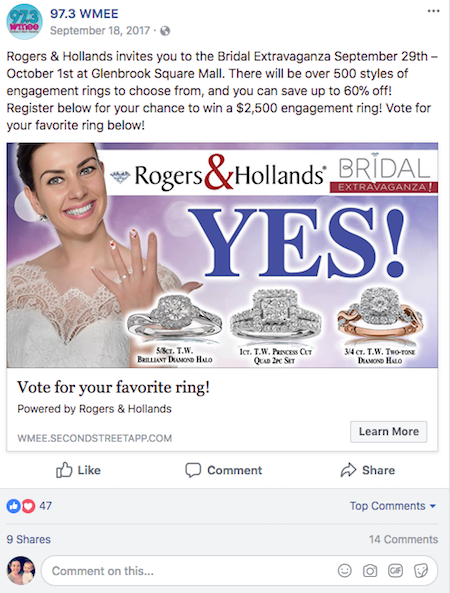Click the Learn More button
The width and height of the screenshot is (450, 593).
(x=388, y=432)
